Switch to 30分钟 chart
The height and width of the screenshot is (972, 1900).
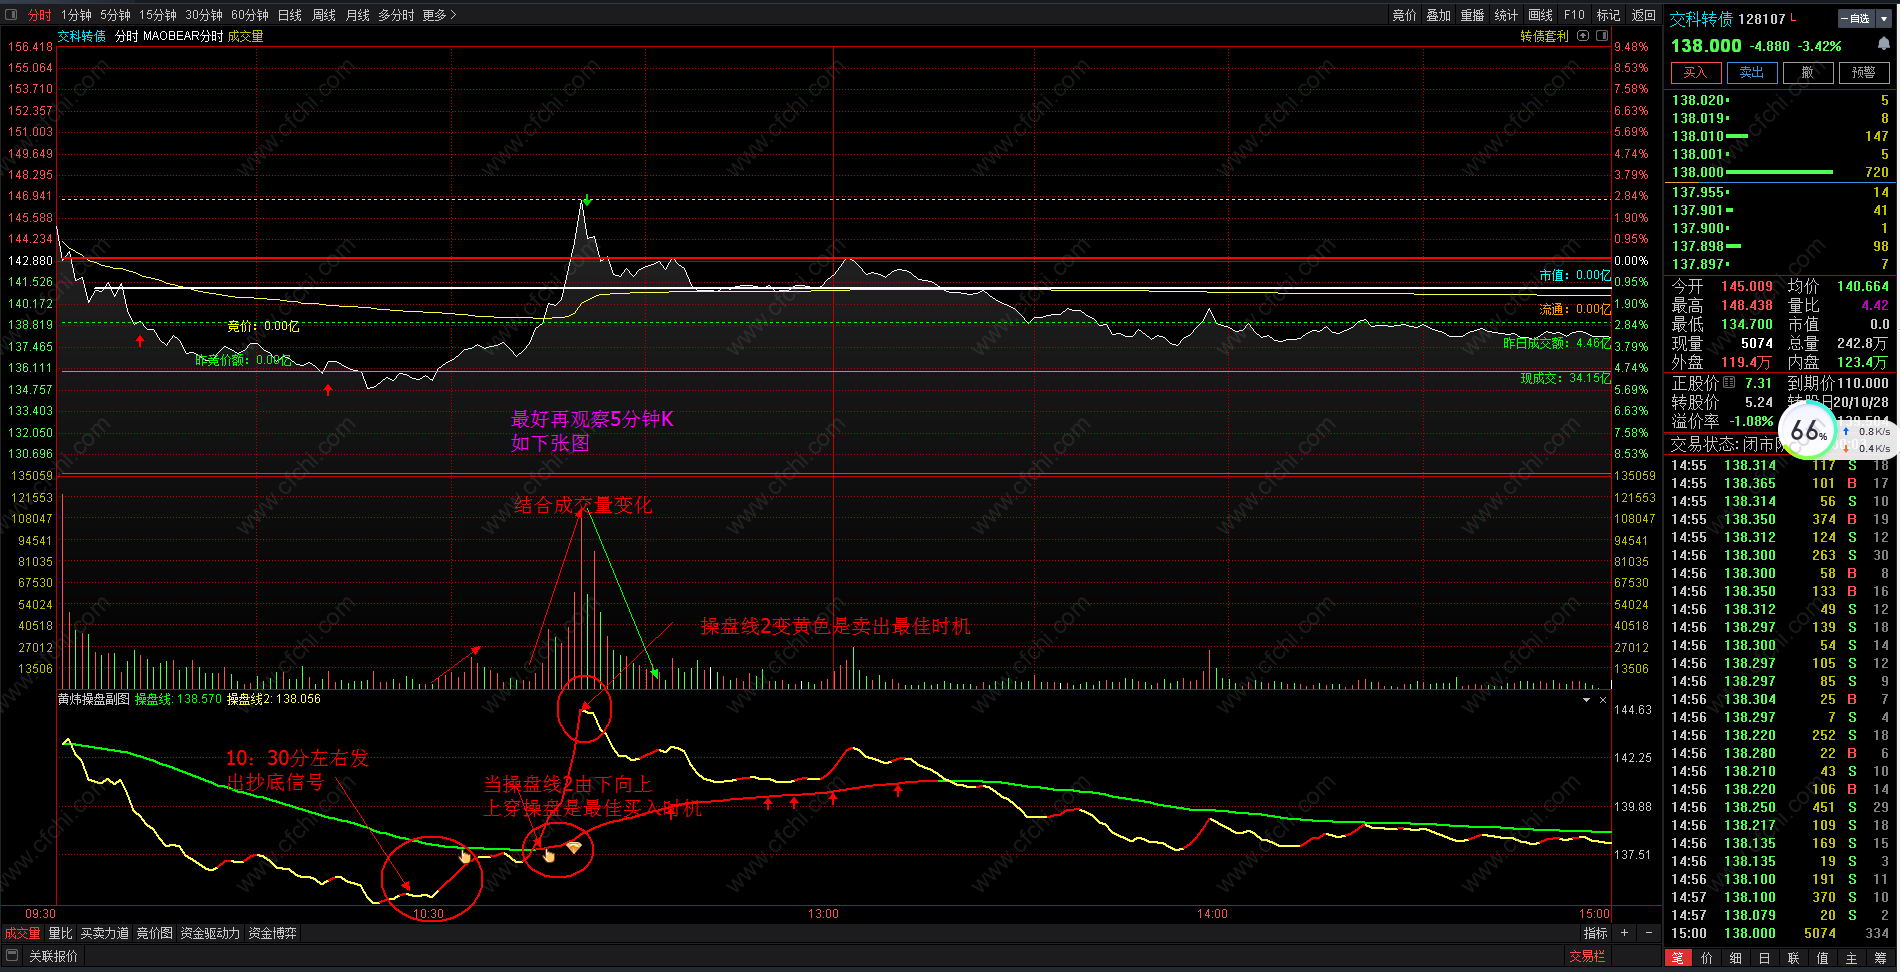(x=204, y=15)
